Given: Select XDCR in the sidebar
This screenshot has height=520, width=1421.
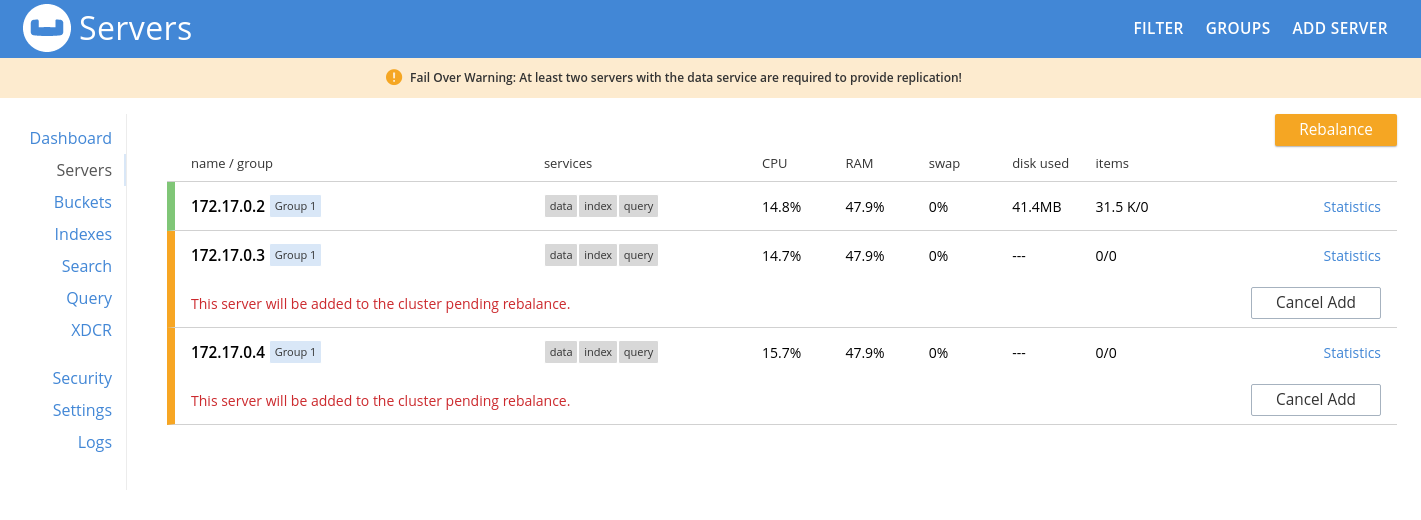Looking at the screenshot, I should click(91, 330).
